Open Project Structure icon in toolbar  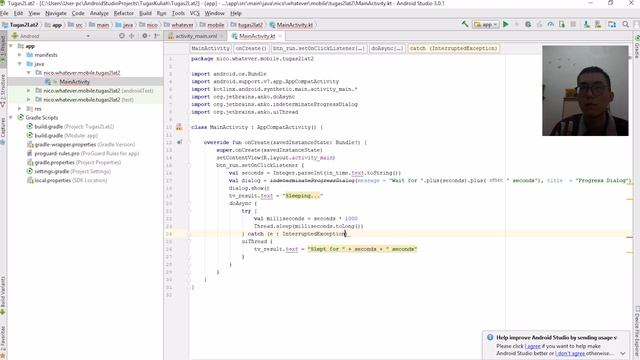612,24
